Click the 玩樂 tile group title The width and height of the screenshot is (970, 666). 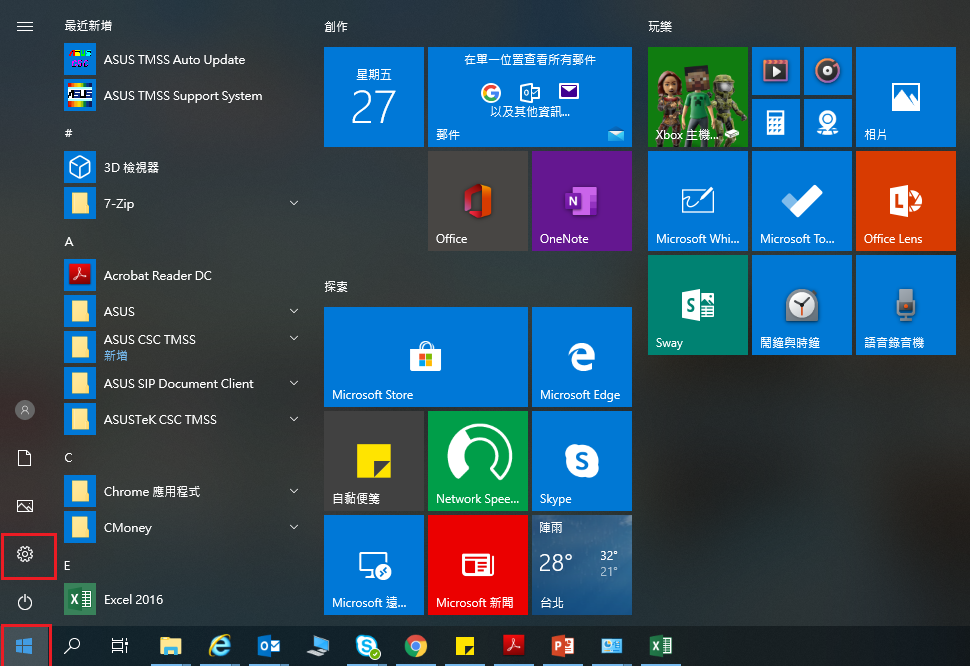pos(660,27)
